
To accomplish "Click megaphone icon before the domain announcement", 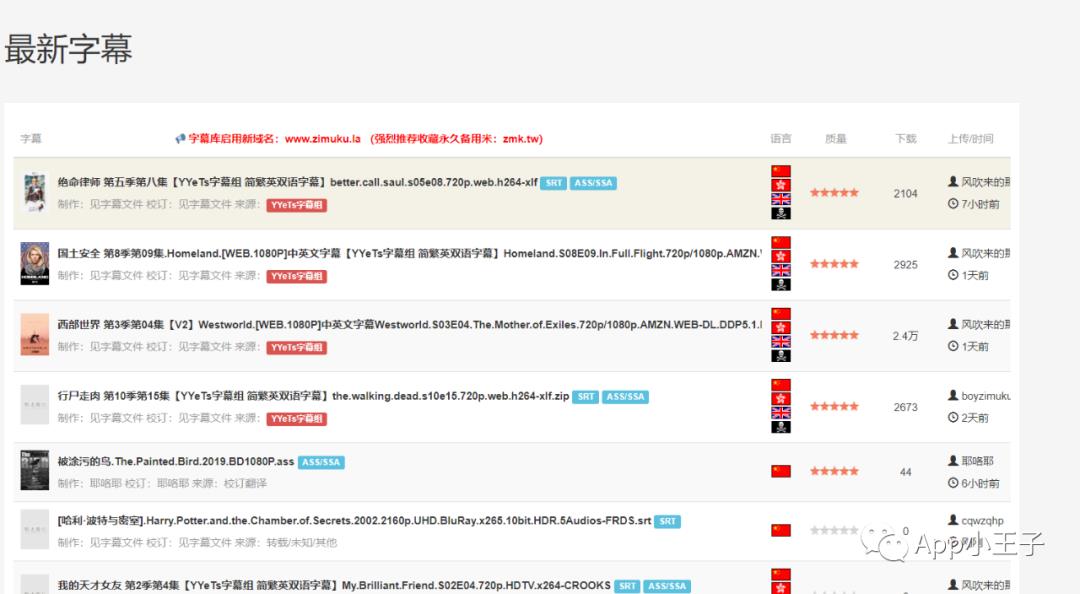I will pyautogui.click(x=180, y=139).
